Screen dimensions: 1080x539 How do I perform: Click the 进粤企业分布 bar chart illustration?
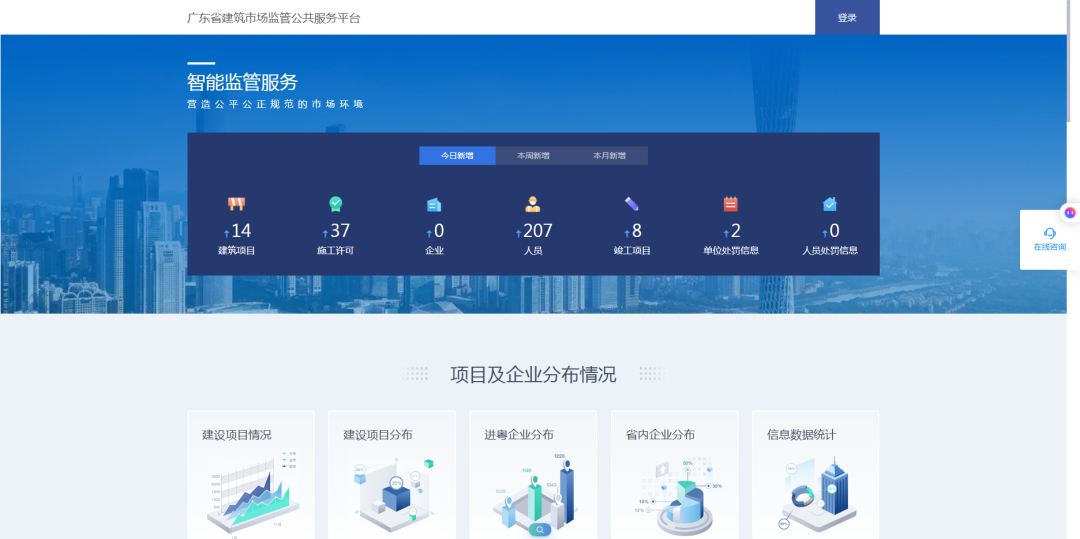534,494
